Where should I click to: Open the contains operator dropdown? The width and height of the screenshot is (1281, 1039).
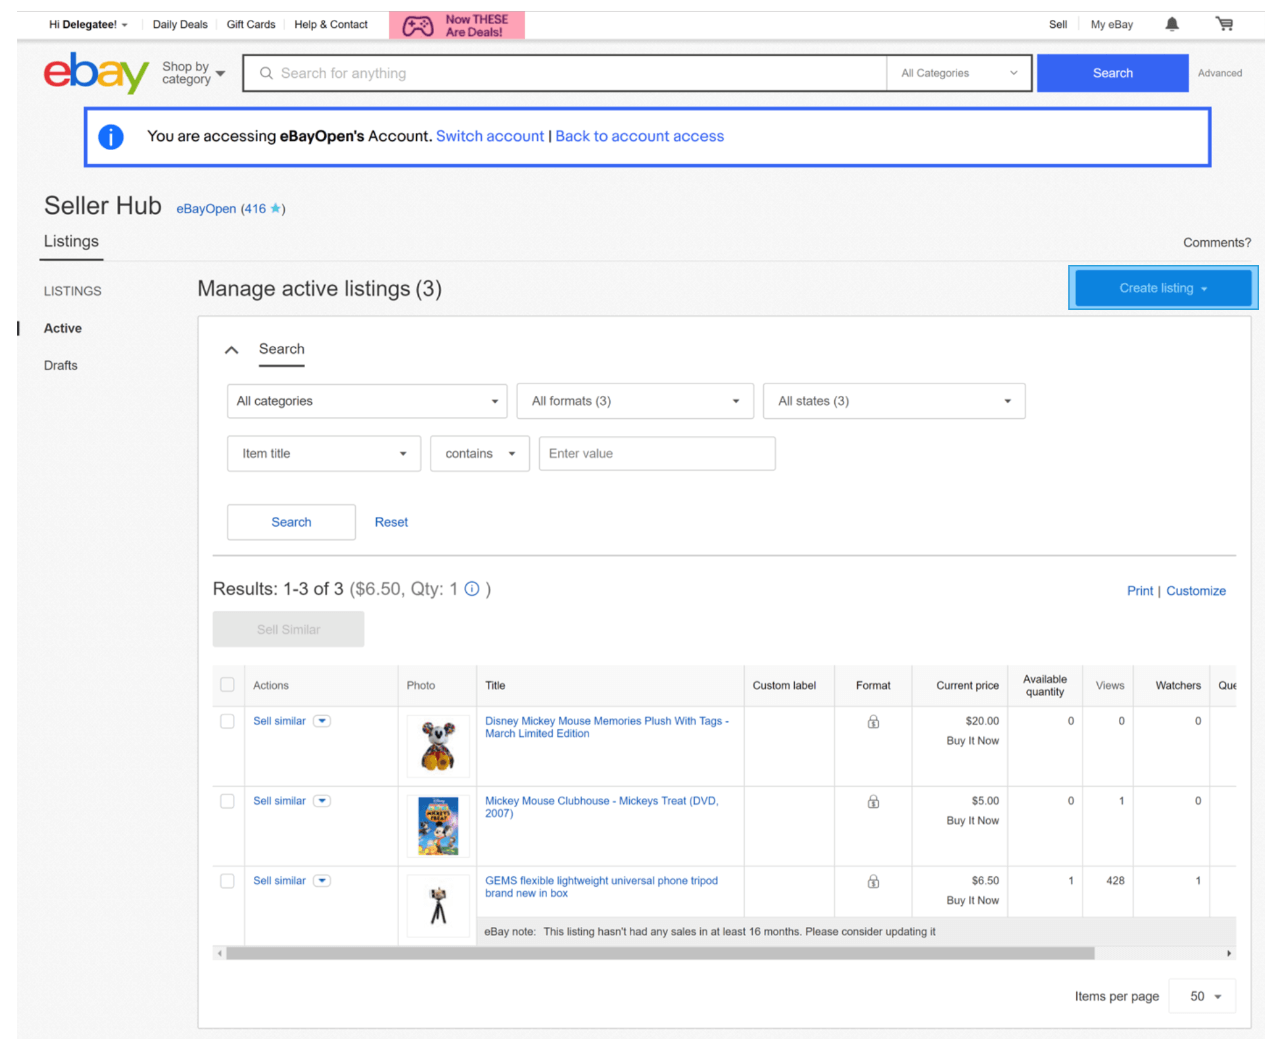pyautogui.click(x=480, y=453)
